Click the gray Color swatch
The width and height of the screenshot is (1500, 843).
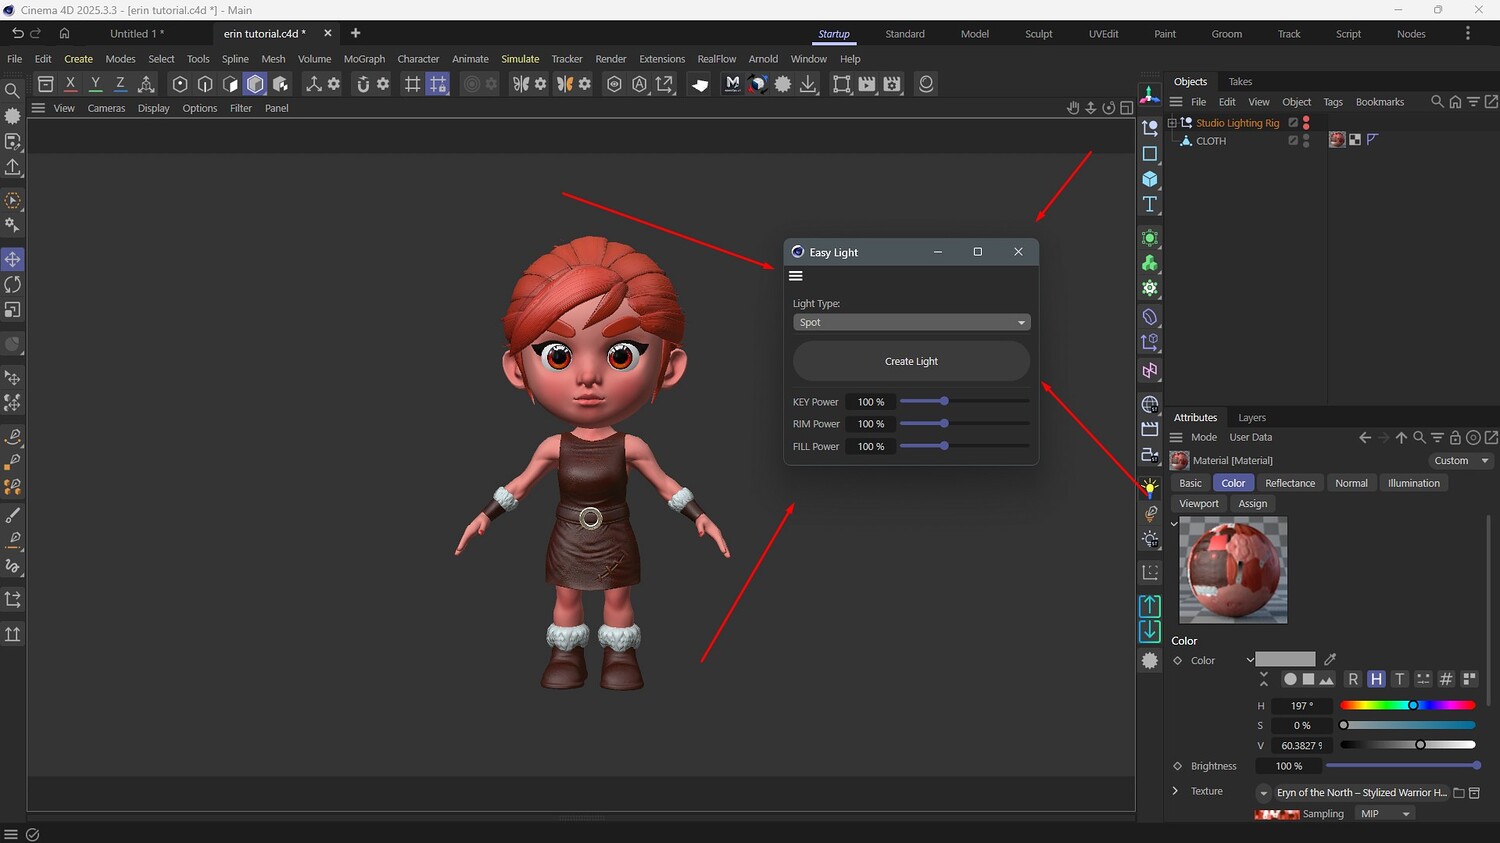(1286, 660)
